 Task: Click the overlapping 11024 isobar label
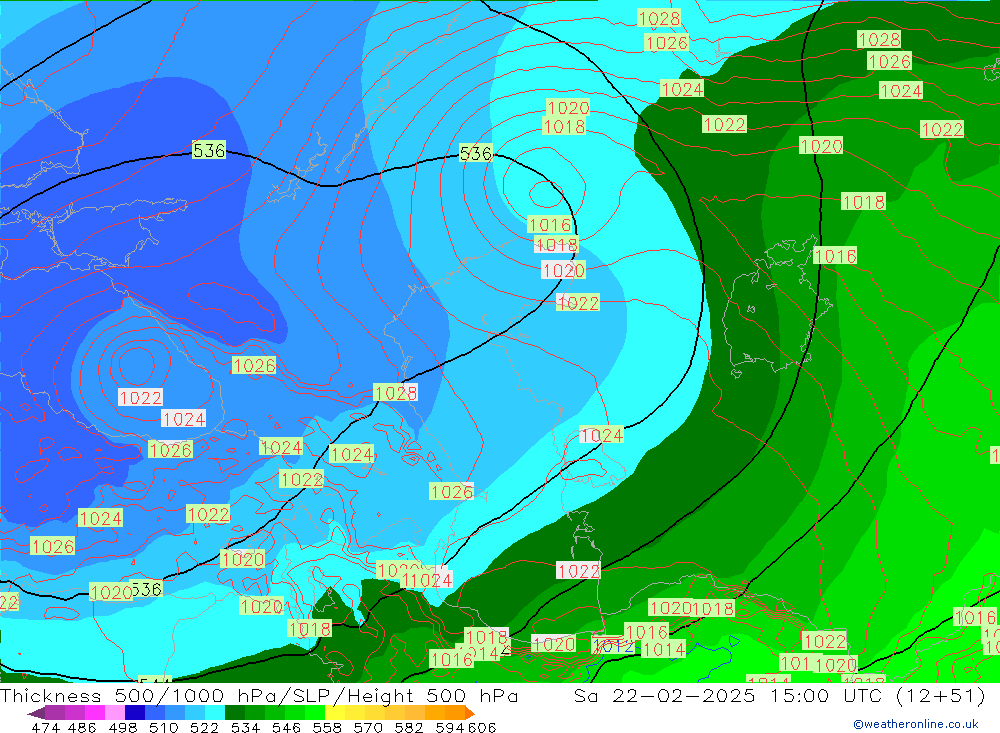[427, 580]
